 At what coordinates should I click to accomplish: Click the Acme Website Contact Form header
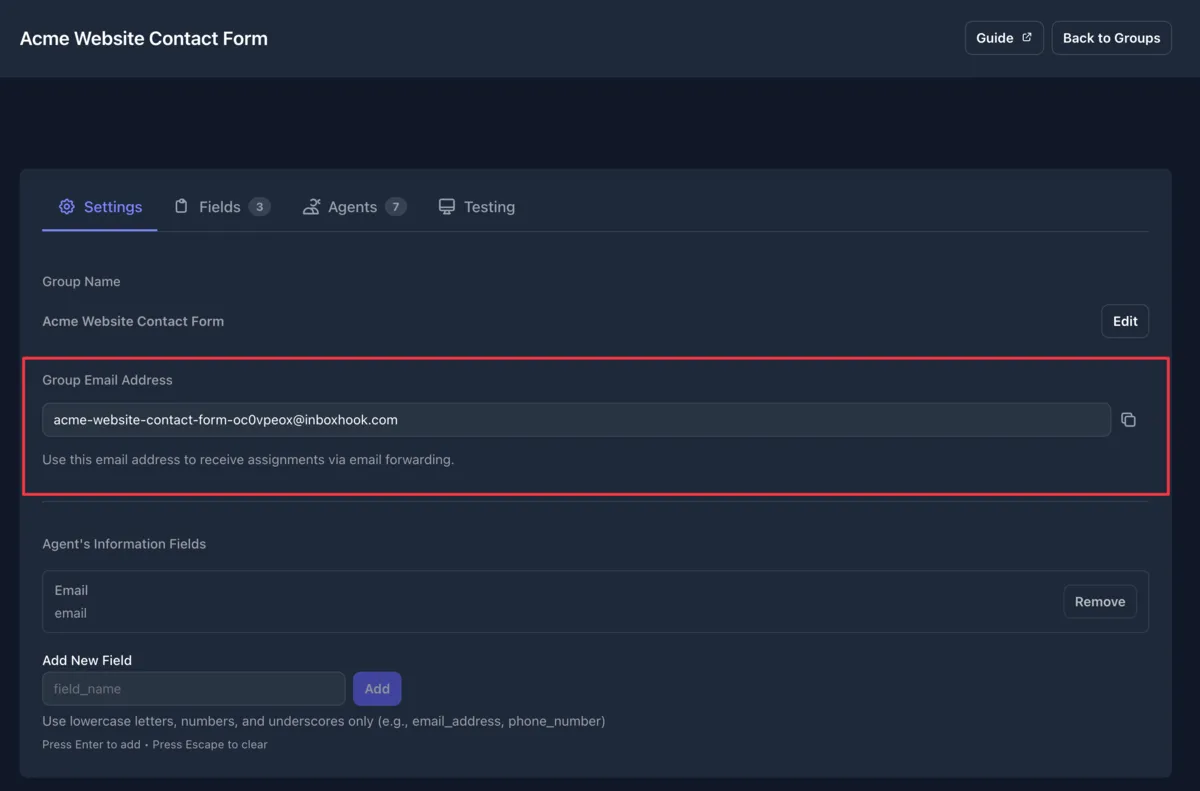point(143,38)
